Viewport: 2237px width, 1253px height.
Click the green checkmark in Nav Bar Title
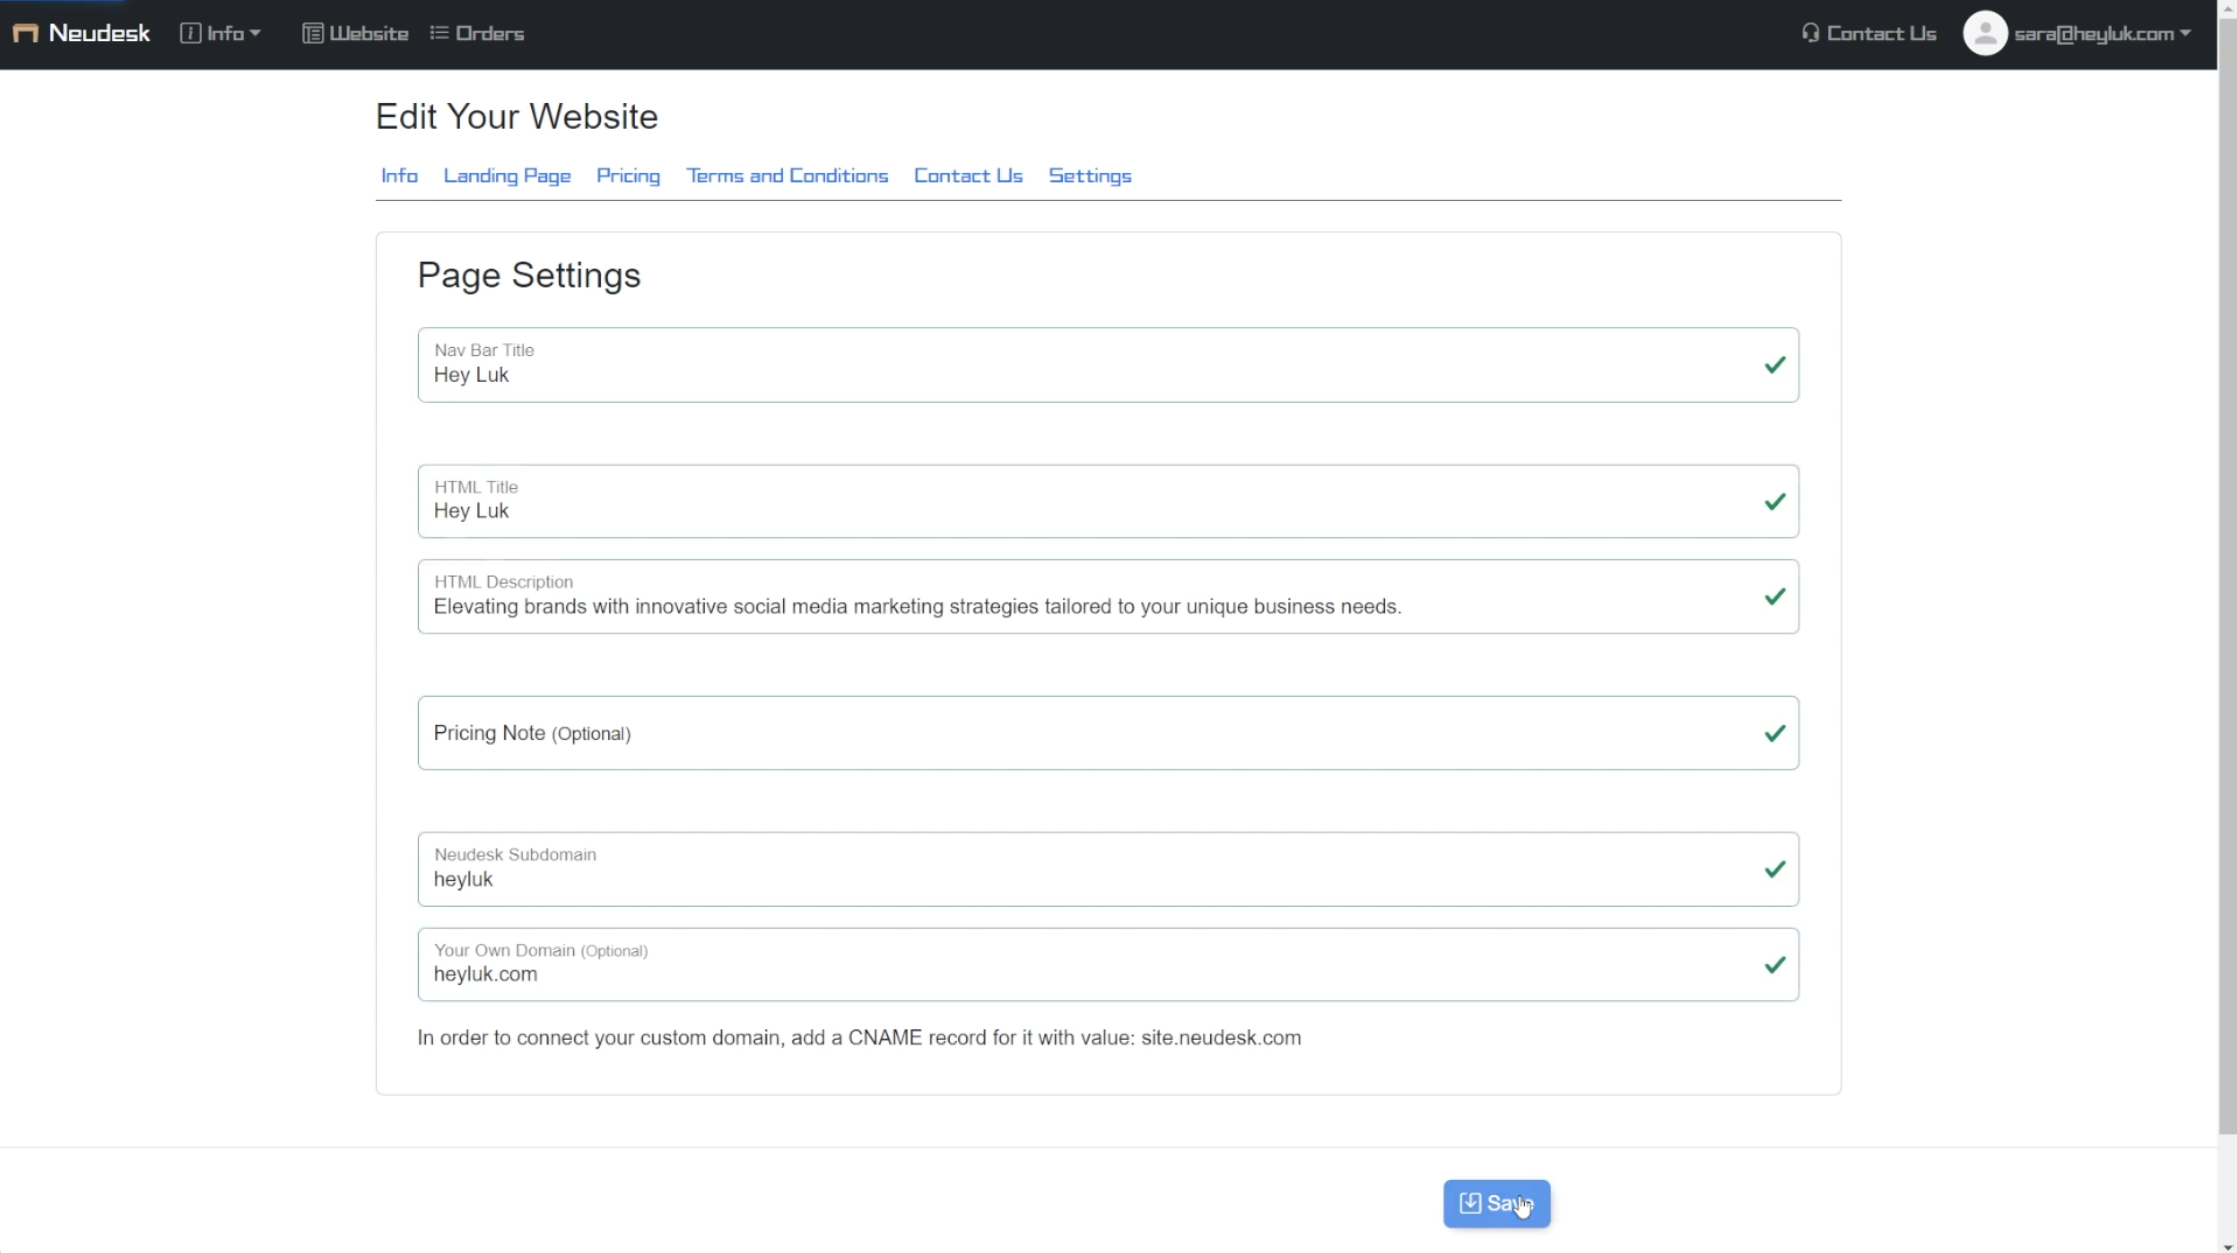click(x=1774, y=365)
